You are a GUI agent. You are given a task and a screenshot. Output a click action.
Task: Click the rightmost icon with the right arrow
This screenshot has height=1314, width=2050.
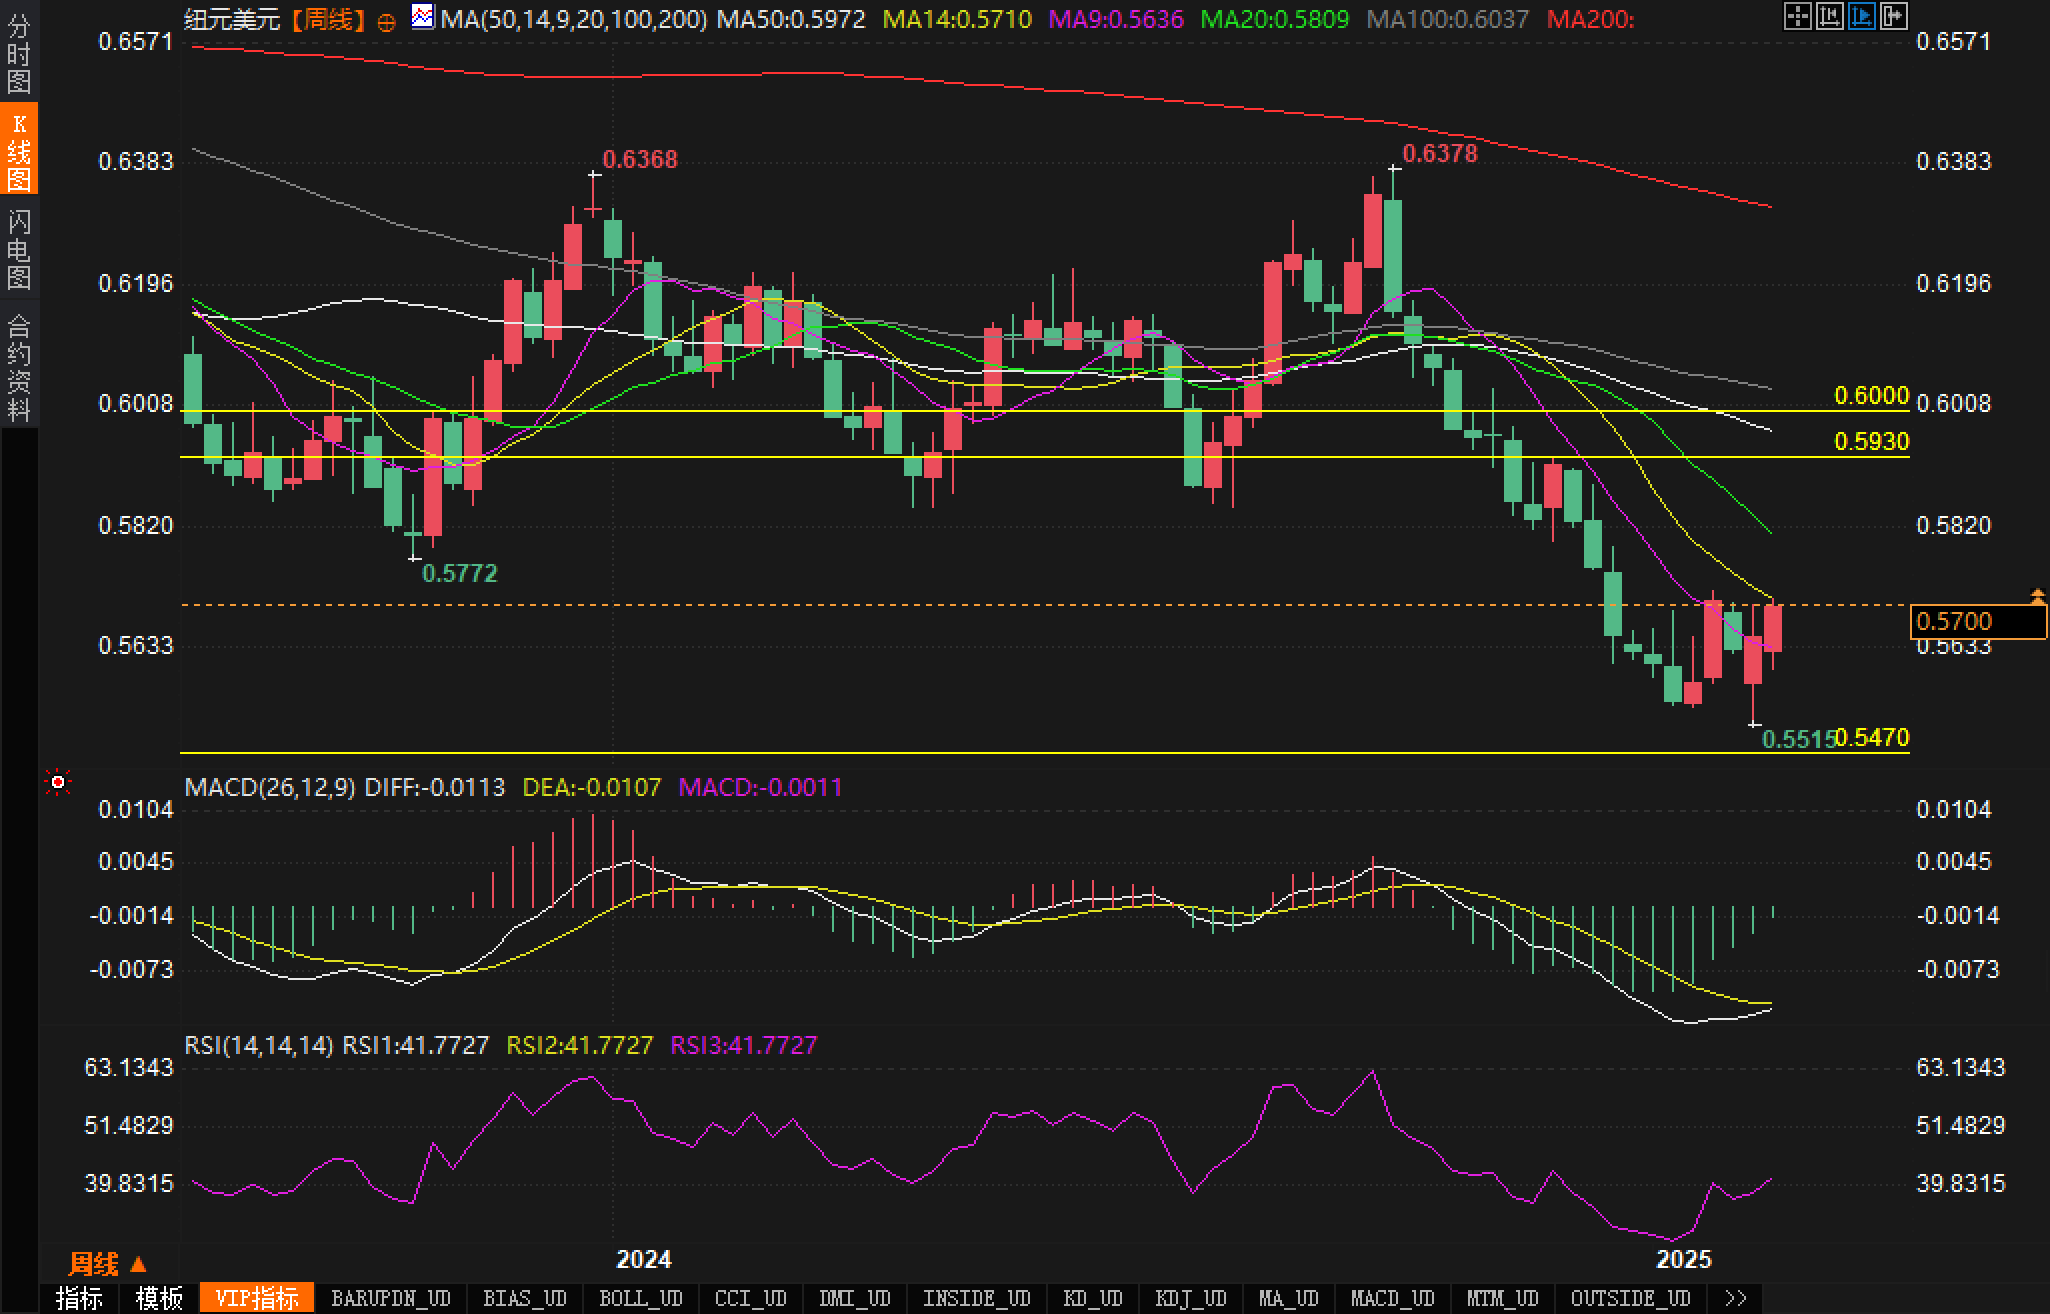pyautogui.click(x=1893, y=16)
